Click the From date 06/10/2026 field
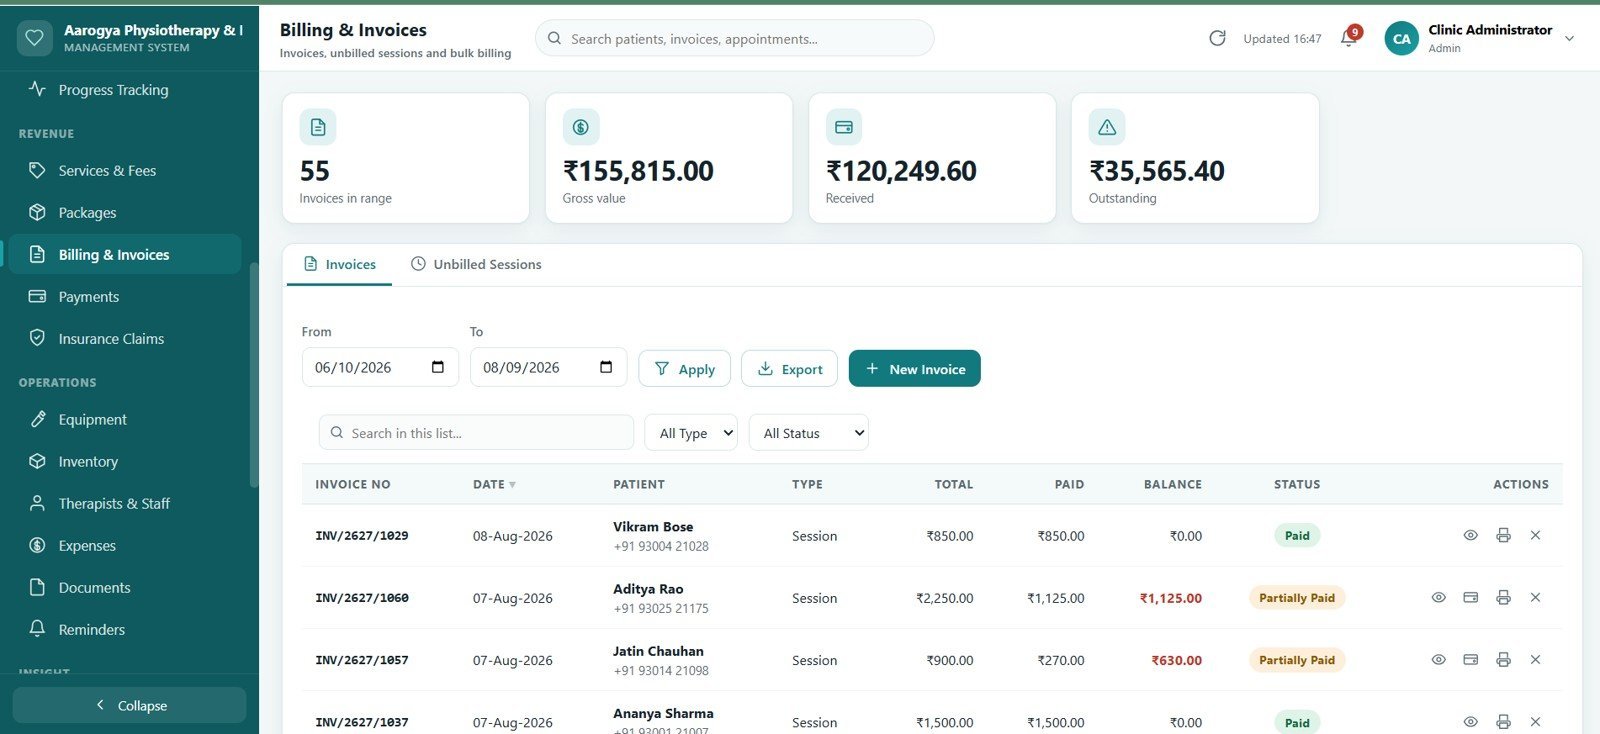Viewport: 1600px width, 734px height. [380, 367]
